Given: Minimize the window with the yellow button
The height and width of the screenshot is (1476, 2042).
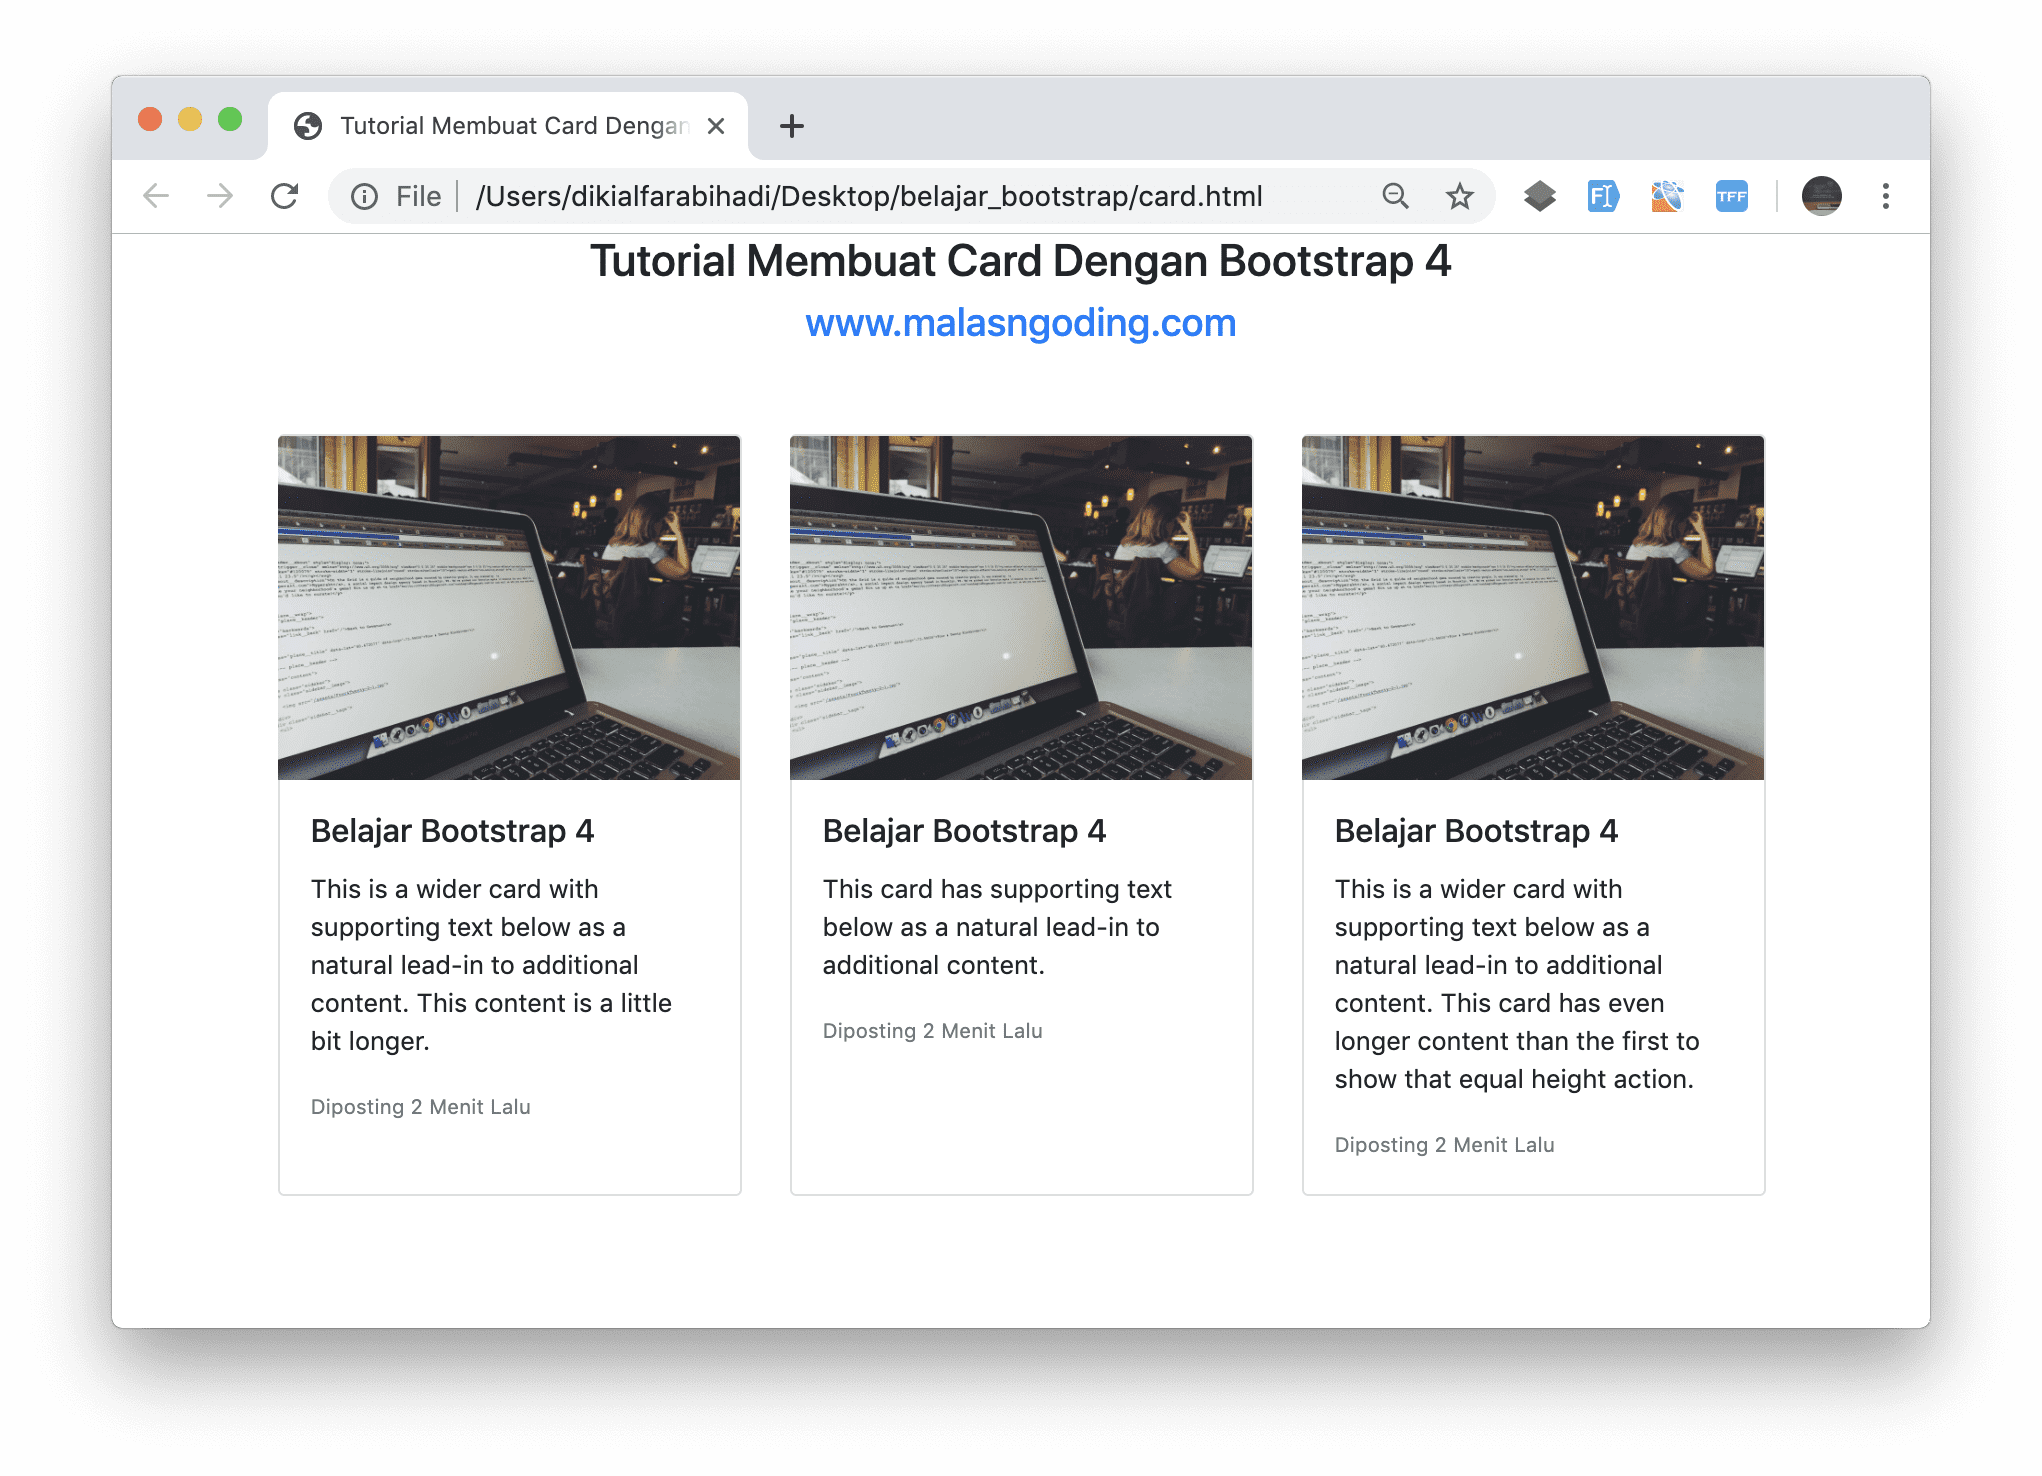Looking at the screenshot, I should tap(190, 119).
